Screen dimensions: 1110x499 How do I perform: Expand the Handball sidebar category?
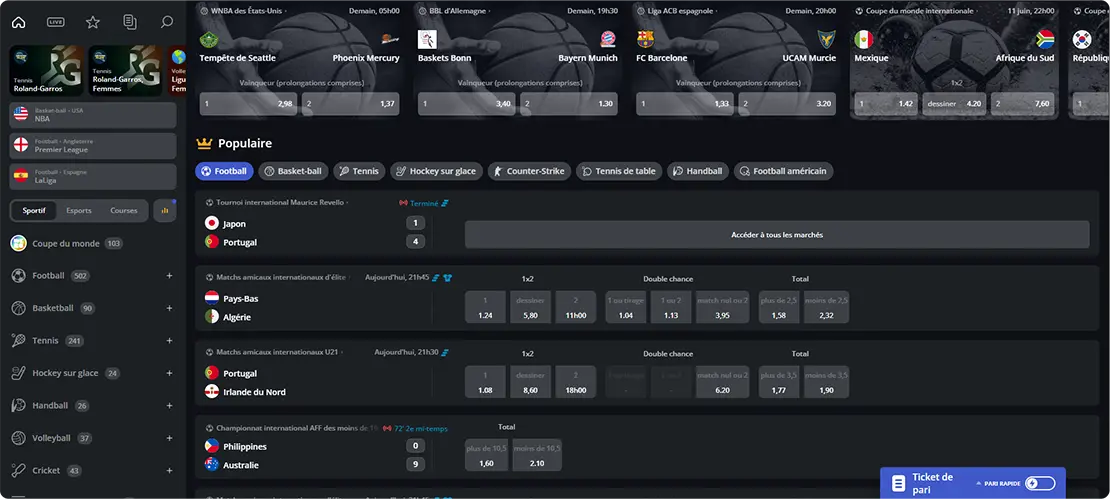point(169,406)
